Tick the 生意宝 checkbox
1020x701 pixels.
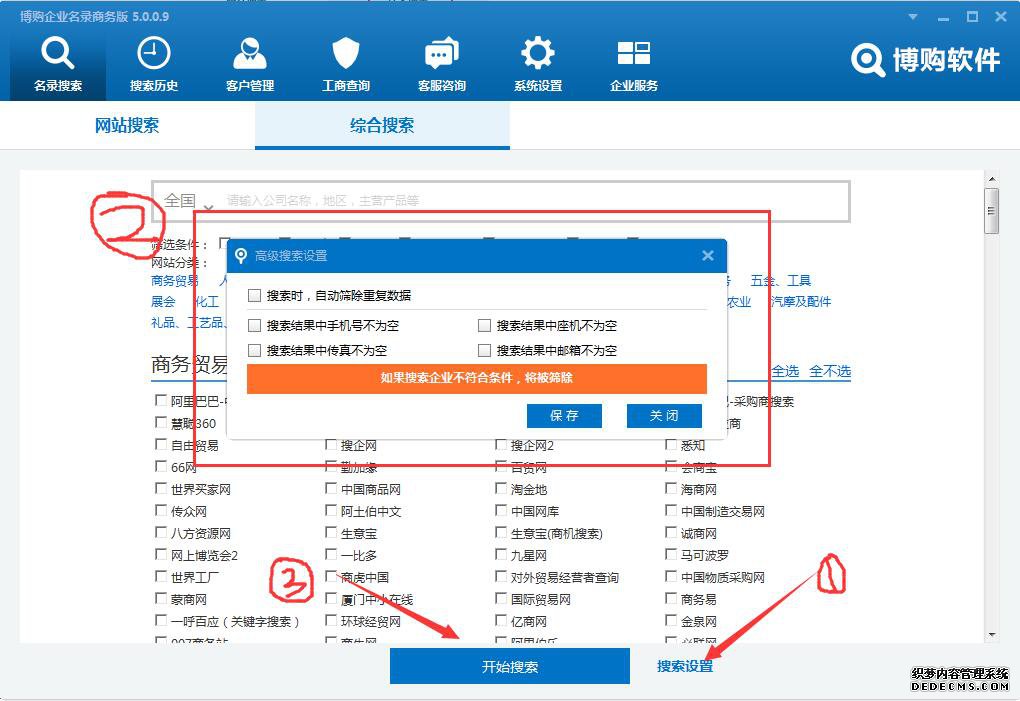coord(331,533)
